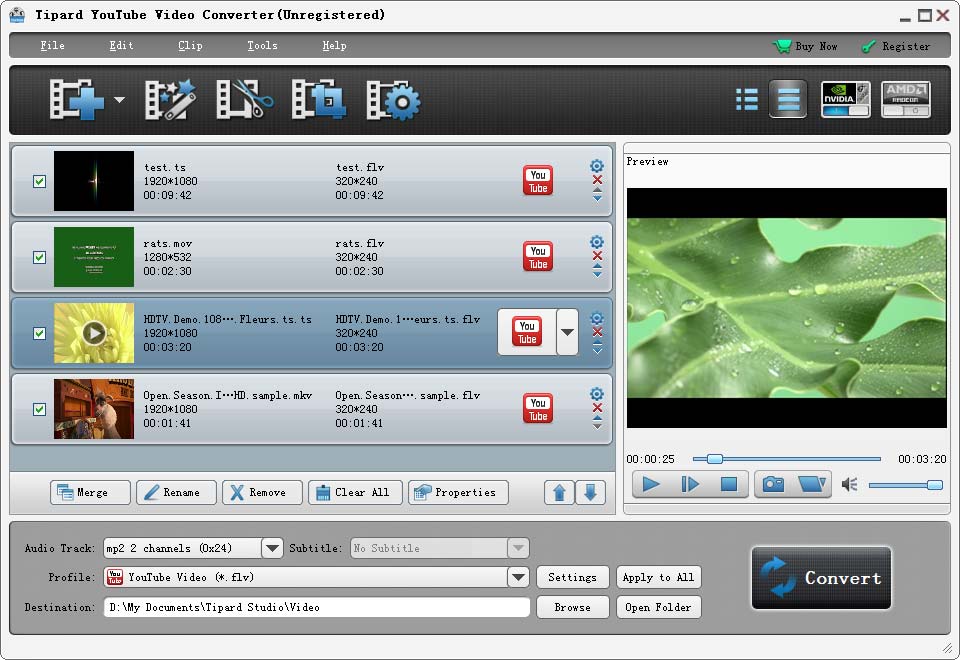The width and height of the screenshot is (960, 660).
Task: Remove rats.mov with red X icon
Action: 597,256
